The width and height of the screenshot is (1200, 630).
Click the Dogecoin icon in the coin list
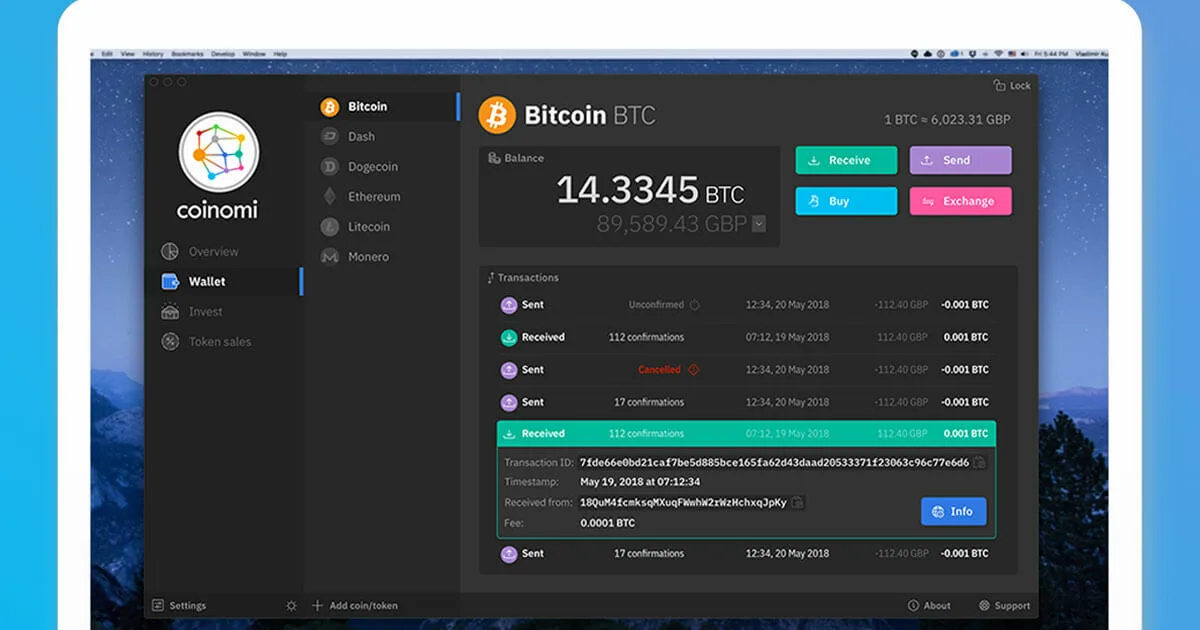tap(331, 166)
